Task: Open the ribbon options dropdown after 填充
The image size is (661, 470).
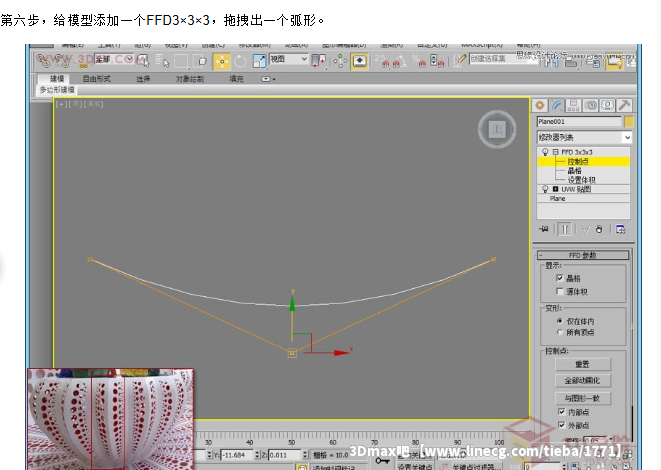Action: [268, 79]
